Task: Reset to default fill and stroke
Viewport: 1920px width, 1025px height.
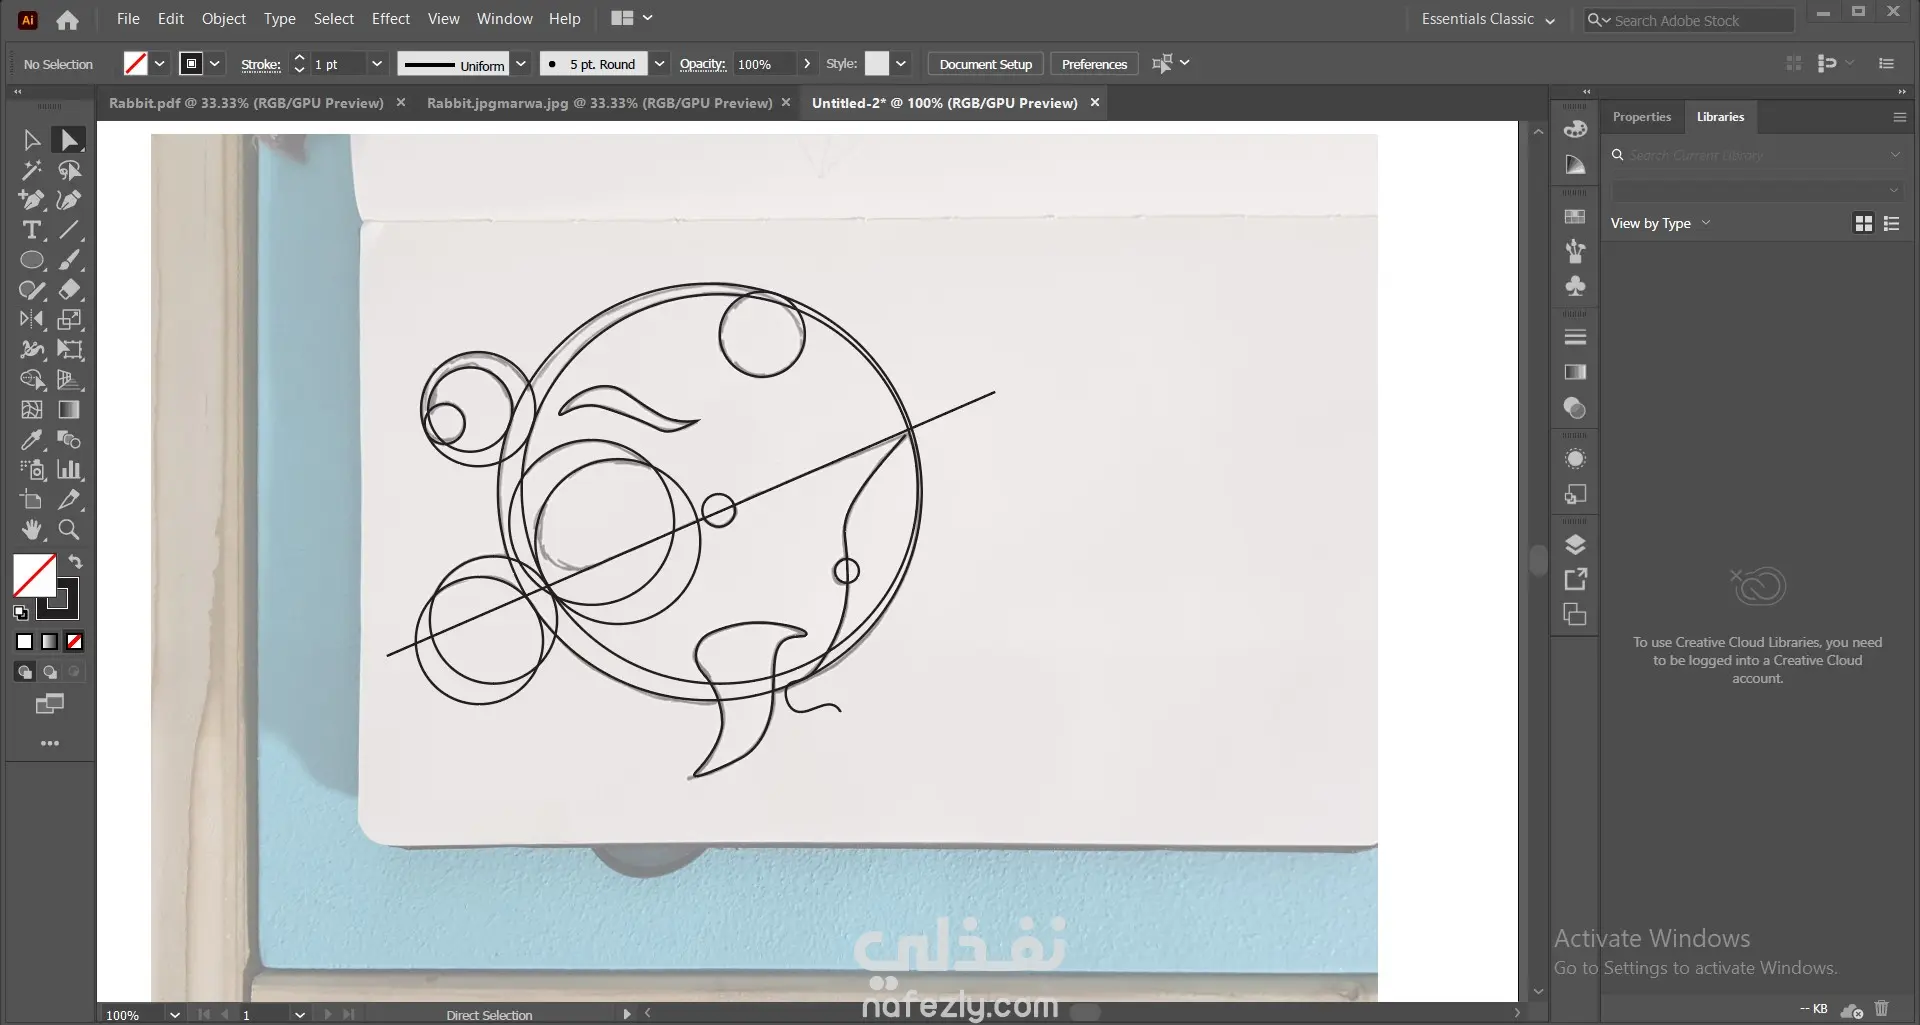Action: click(21, 612)
